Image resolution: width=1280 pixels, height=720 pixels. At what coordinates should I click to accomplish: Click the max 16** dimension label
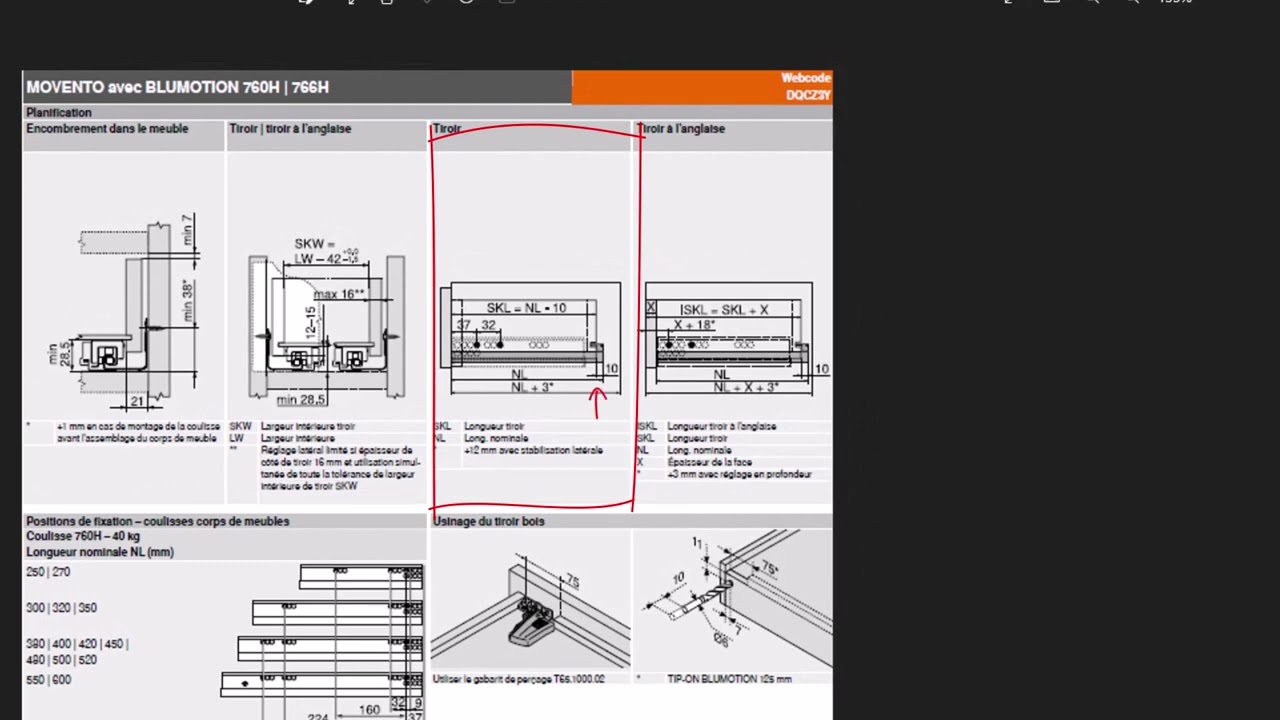pos(339,294)
